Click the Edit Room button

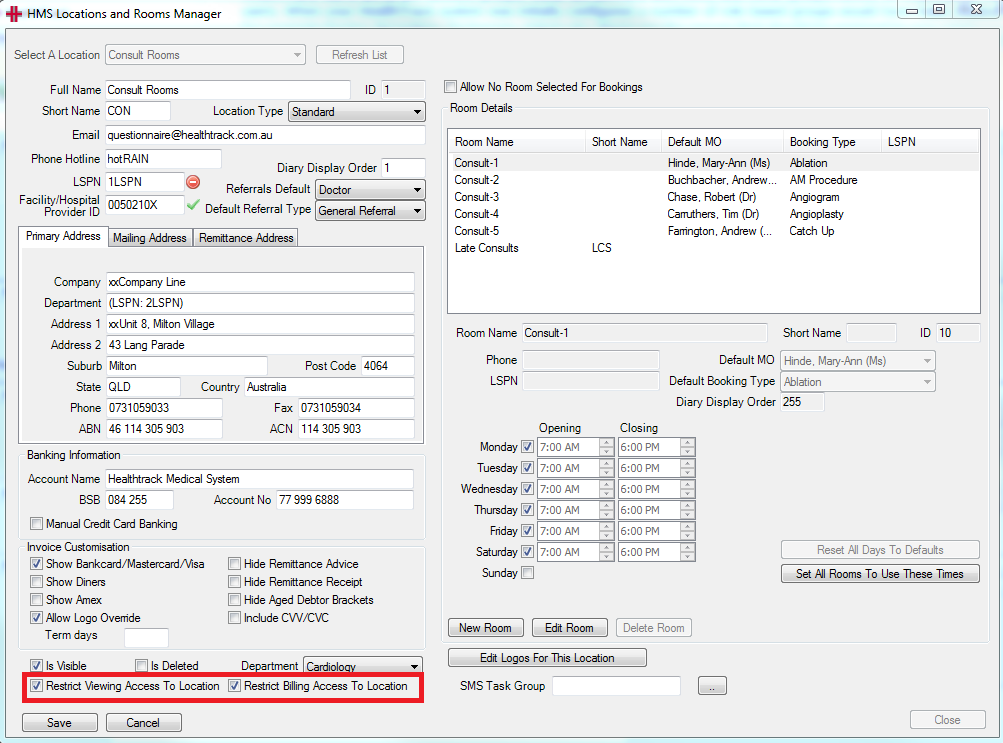click(x=569, y=628)
